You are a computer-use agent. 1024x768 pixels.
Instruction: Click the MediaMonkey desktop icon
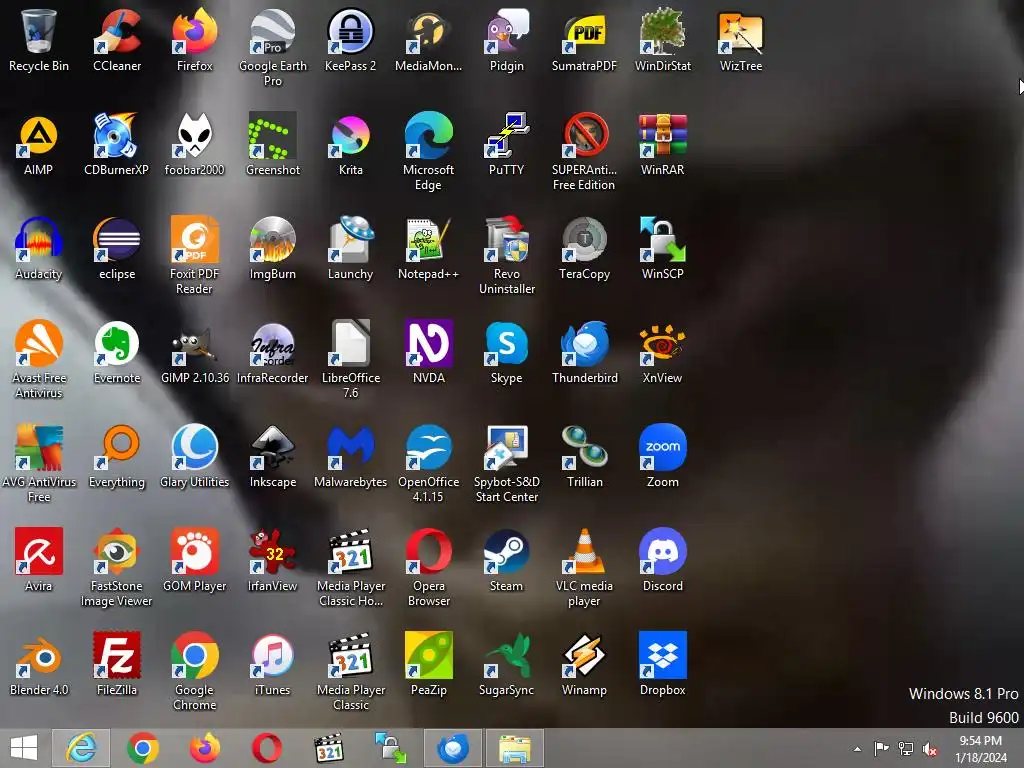(428, 40)
